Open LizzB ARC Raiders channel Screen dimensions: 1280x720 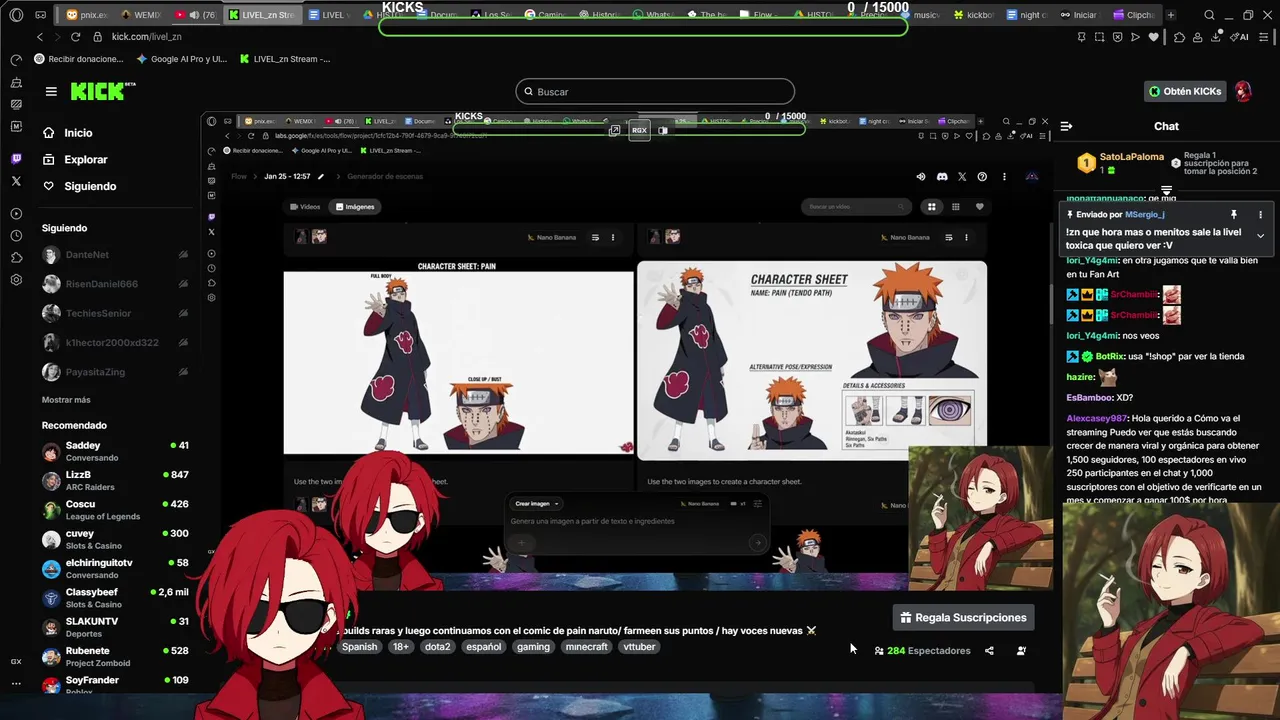(115, 481)
